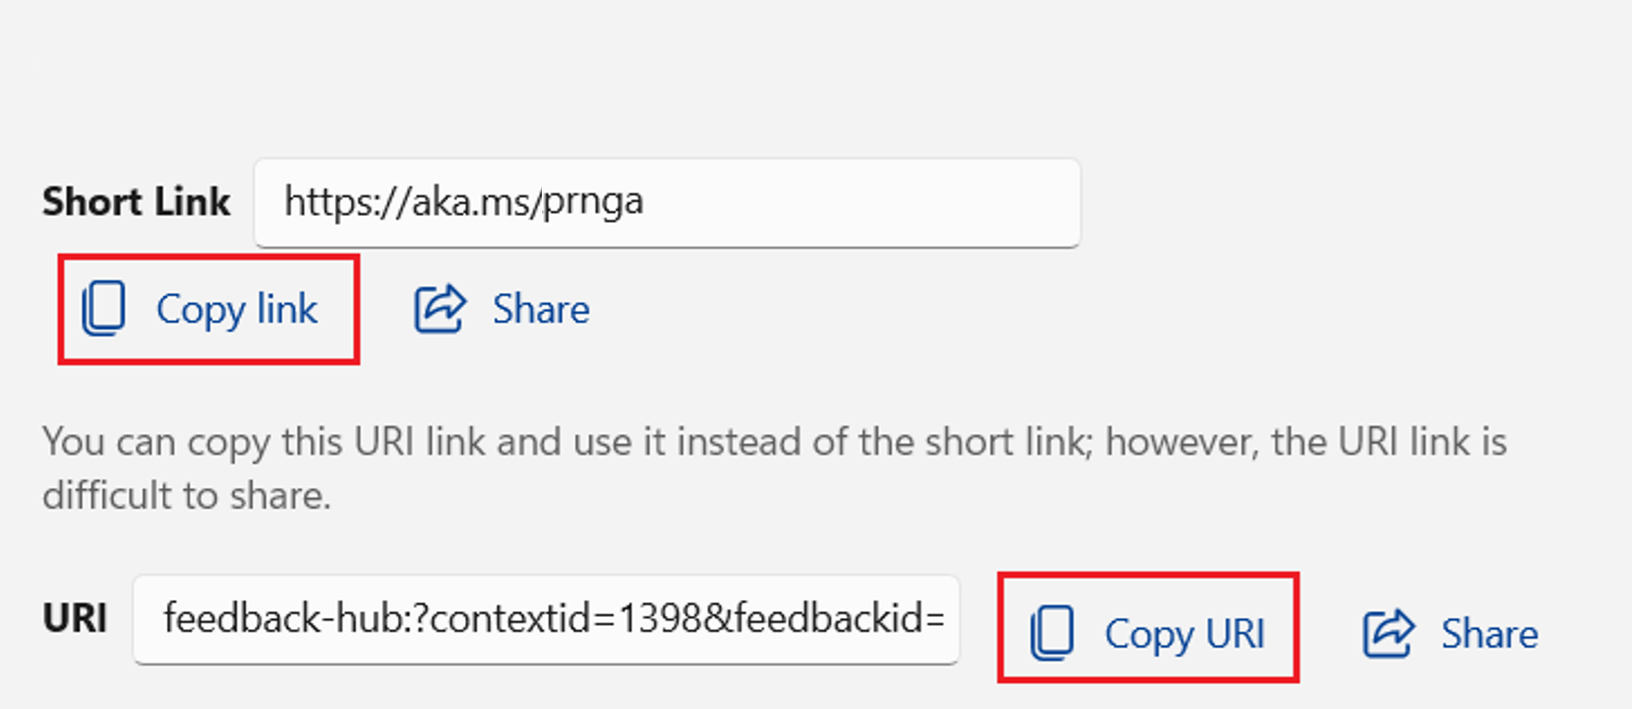This screenshot has width=1632, height=709.
Task: Click the feedback-hub:?contextid text
Action: [390, 619]
